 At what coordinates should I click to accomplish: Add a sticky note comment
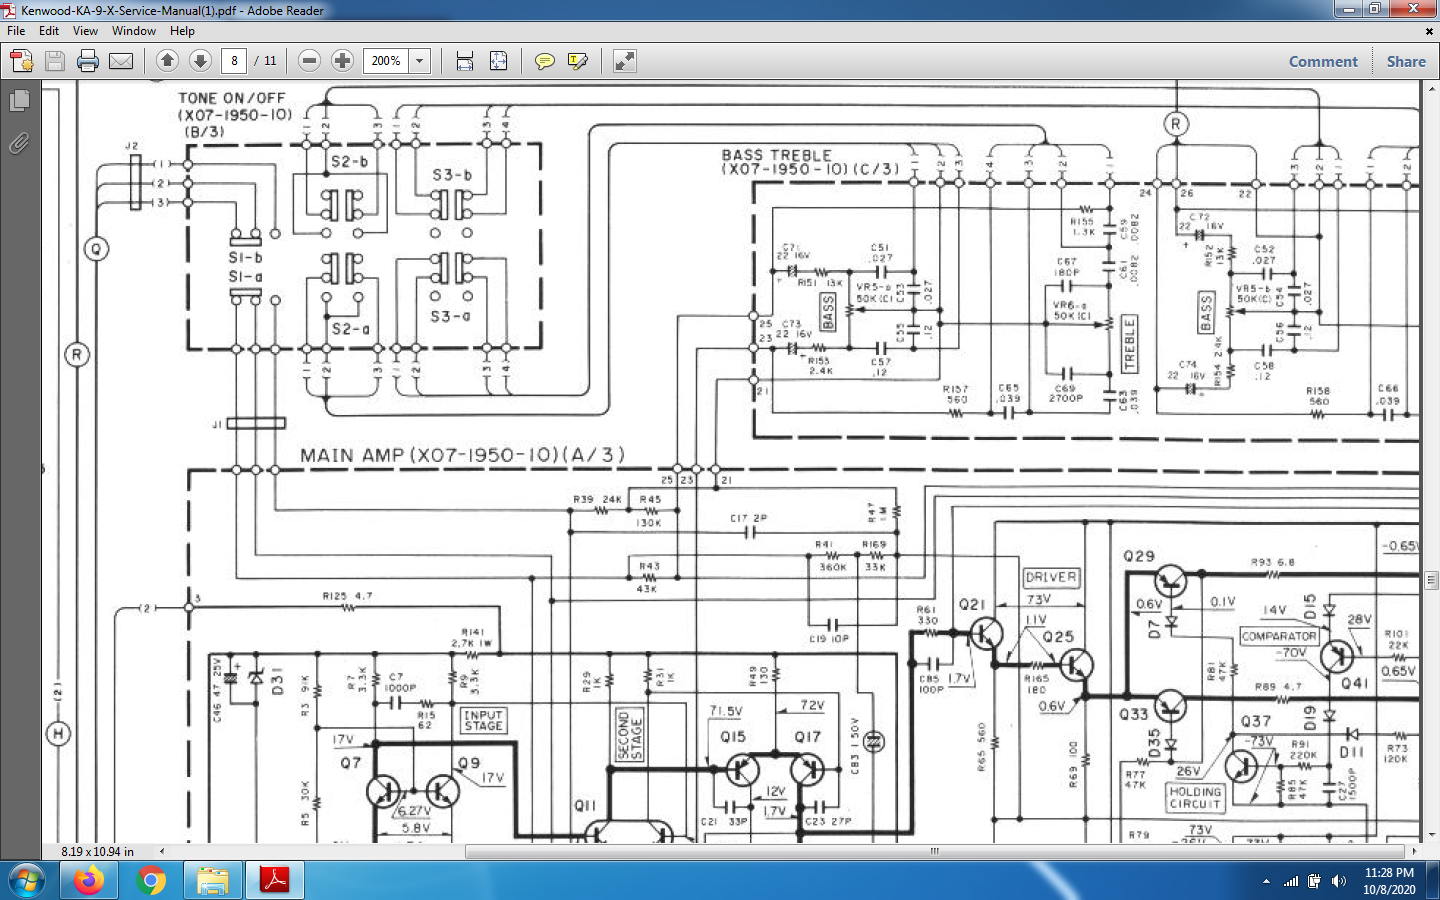(x=544, y=61)
